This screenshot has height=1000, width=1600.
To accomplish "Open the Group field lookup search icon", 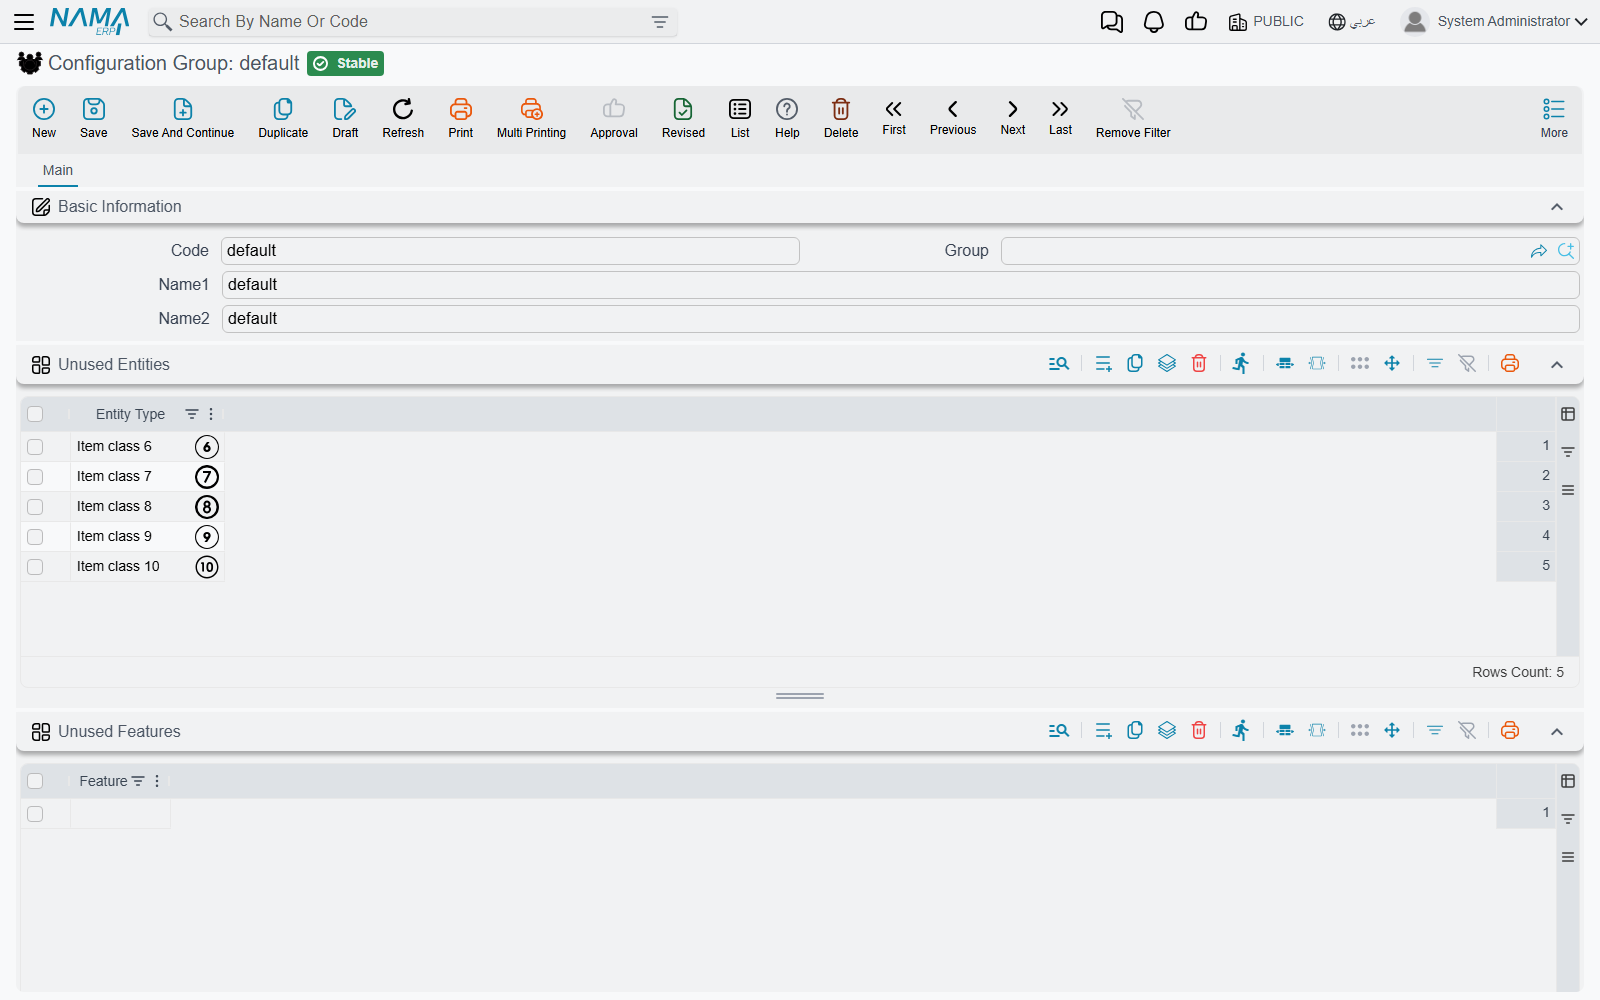I will [x=1566, y=251].
